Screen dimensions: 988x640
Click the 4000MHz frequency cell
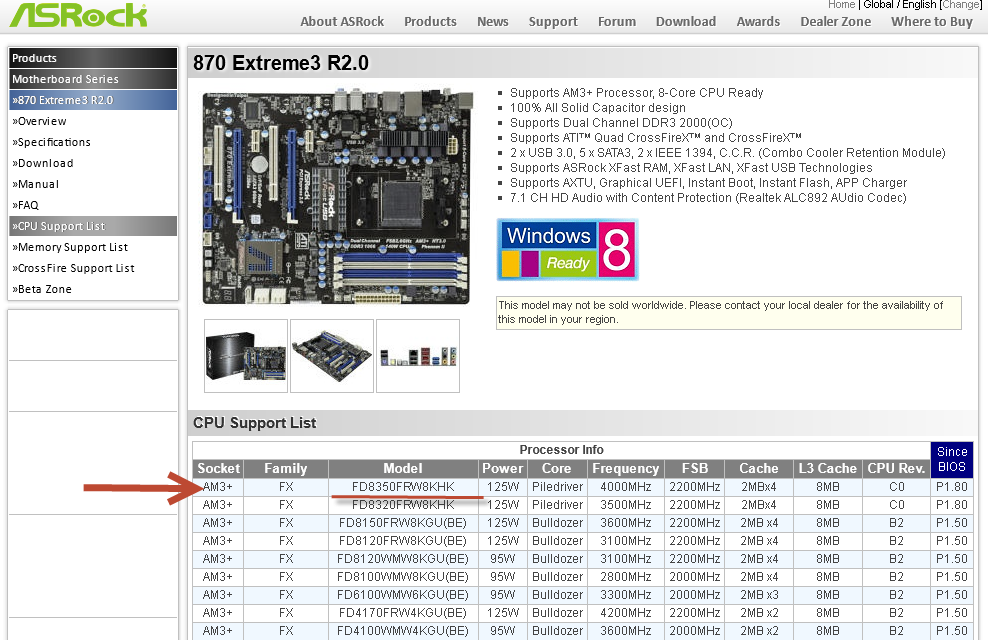(625, 487)
